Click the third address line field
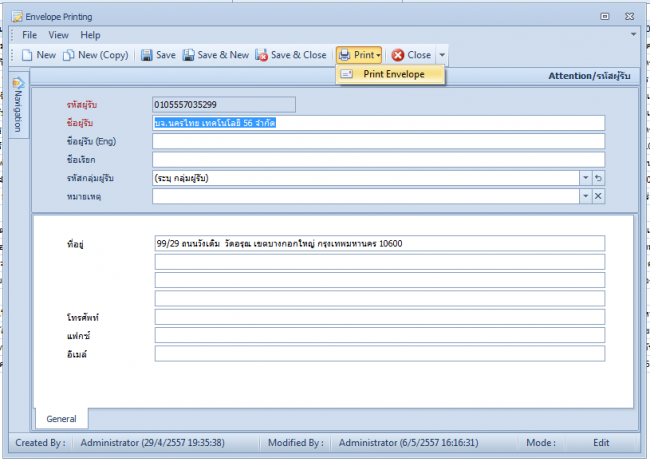The width and height of the screenshot is (650, 462). [380, 280]
